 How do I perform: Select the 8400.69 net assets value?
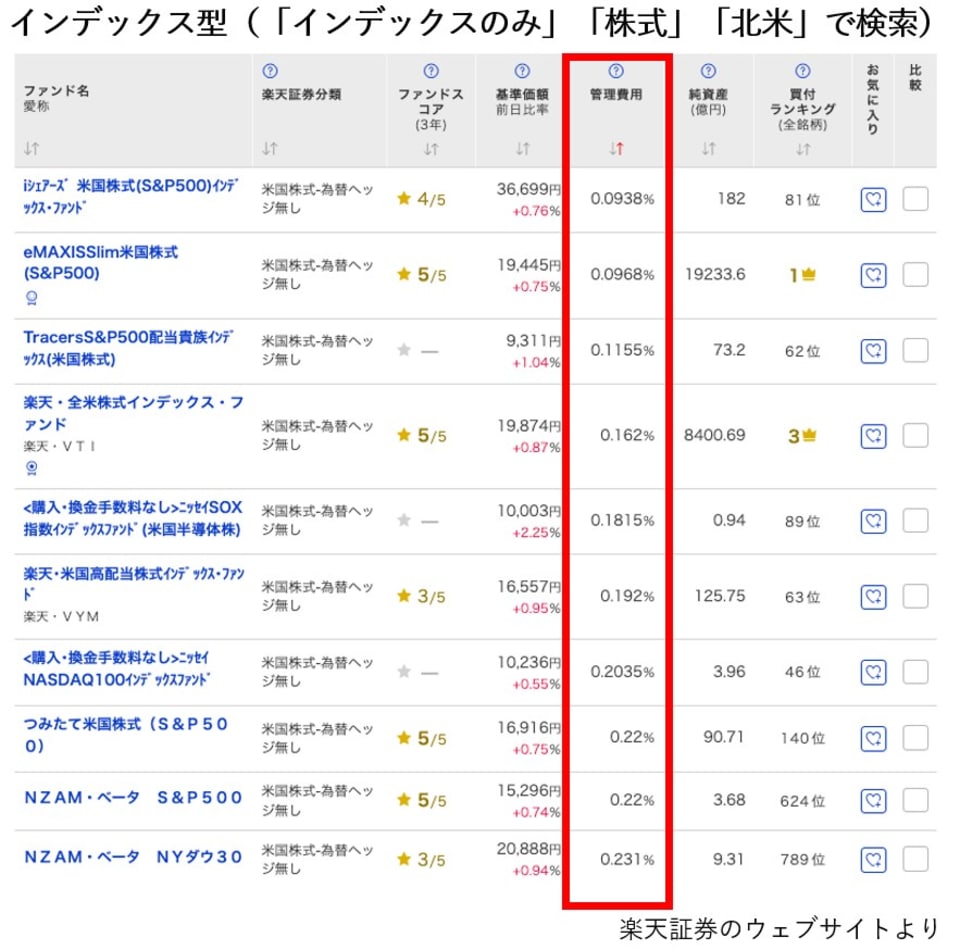(714, 435)
